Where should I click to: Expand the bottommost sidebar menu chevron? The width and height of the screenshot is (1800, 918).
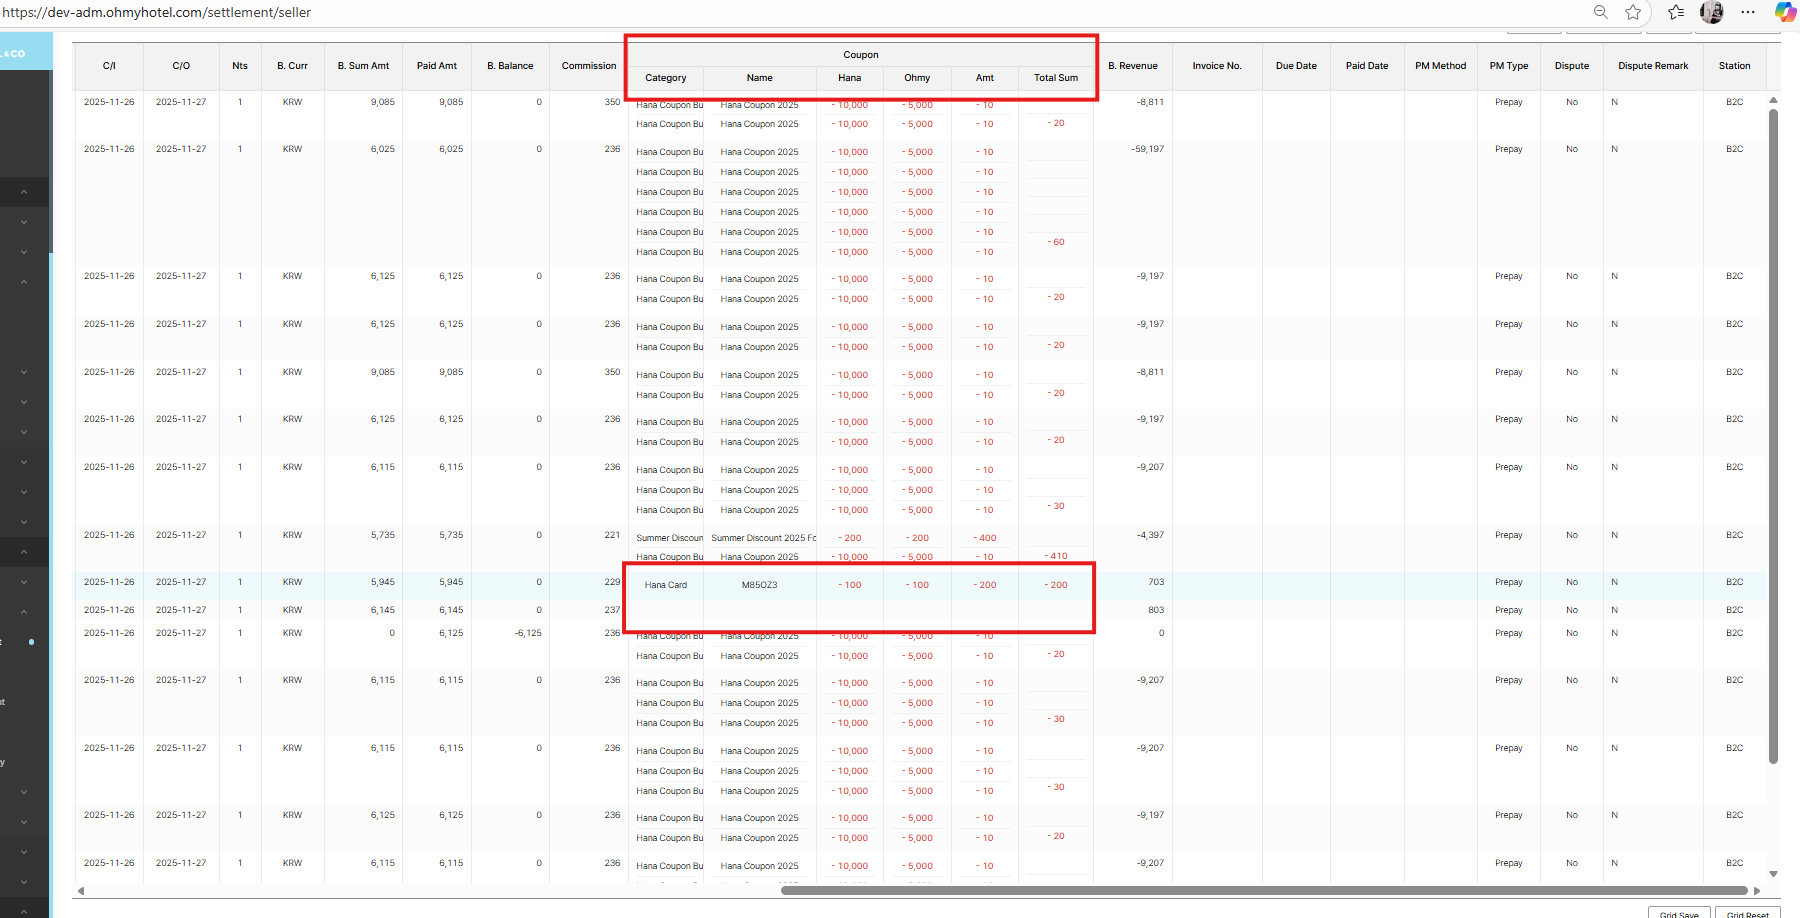click(x=24, y=882)
